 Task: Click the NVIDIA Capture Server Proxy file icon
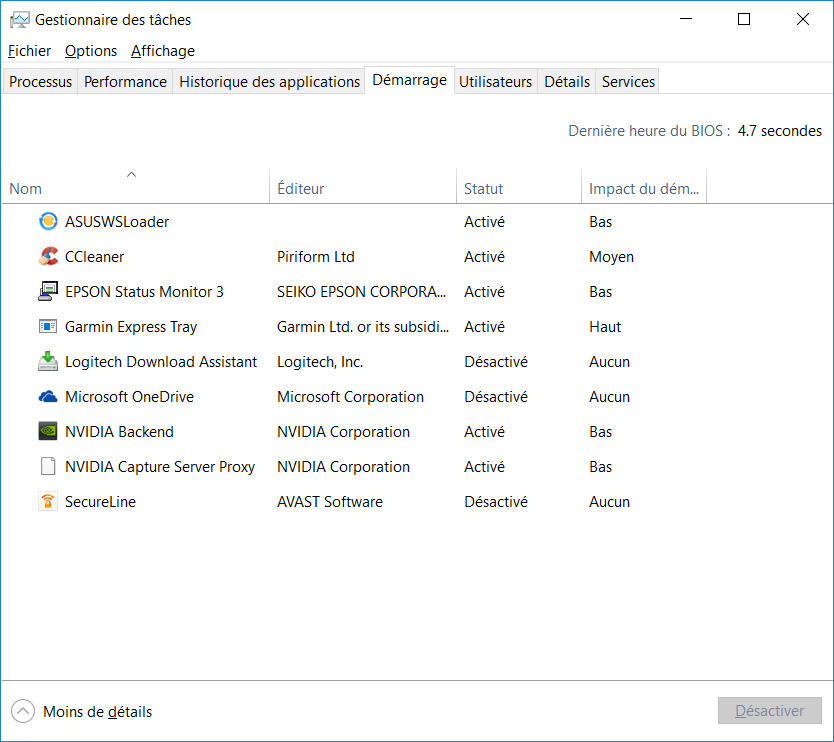(48, 466)
